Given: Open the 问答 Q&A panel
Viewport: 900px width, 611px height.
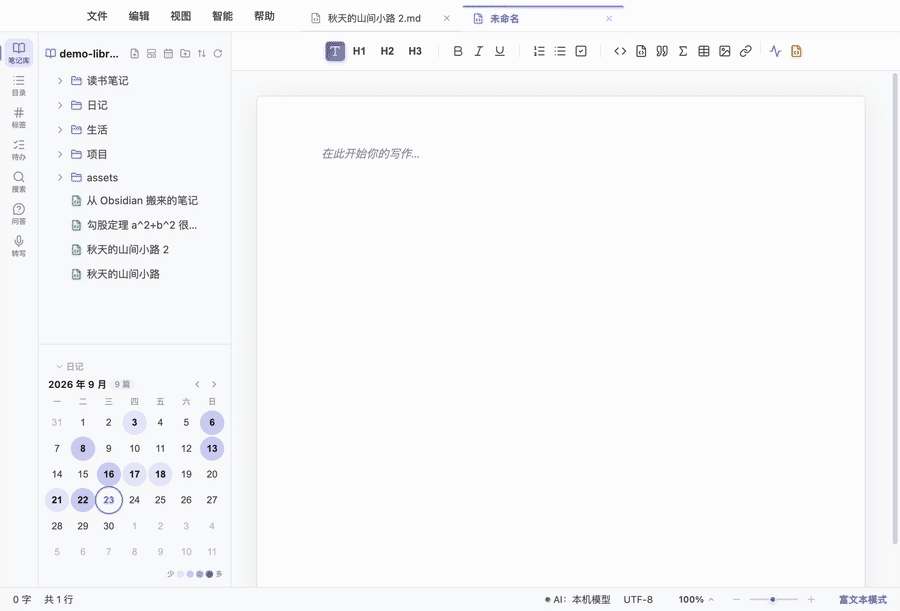Looking at the screenshot, I should pyautogui.click(x=19, y=214).
